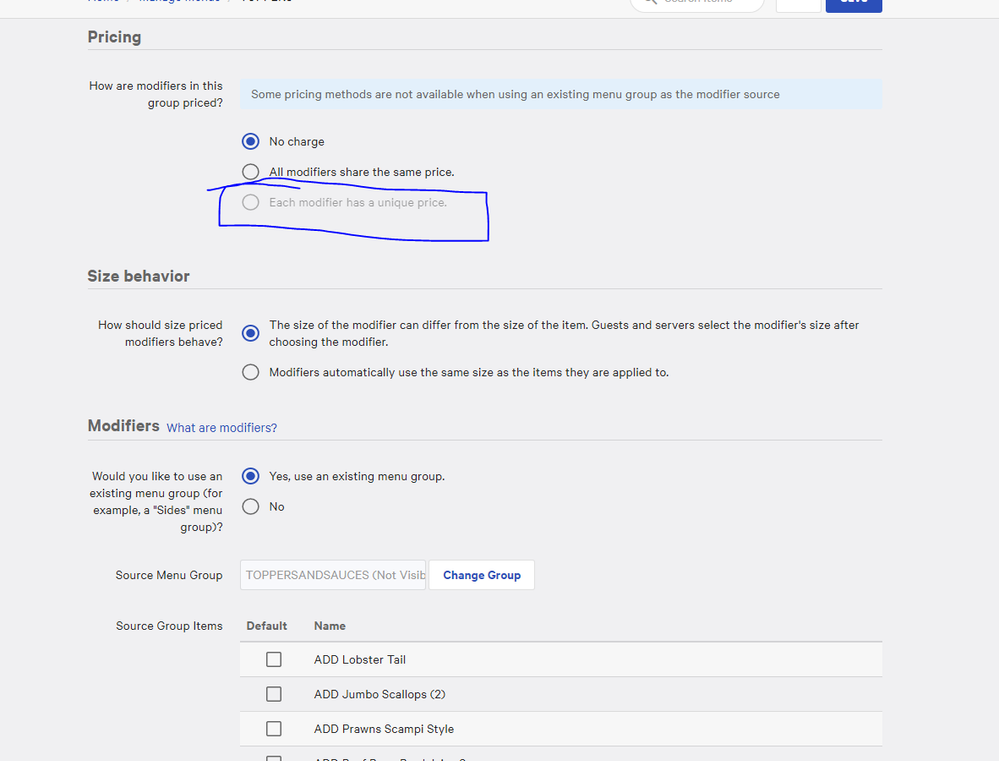
Task: Check default box for ADD Jumbo Scallops (2)
Action: 274,694
